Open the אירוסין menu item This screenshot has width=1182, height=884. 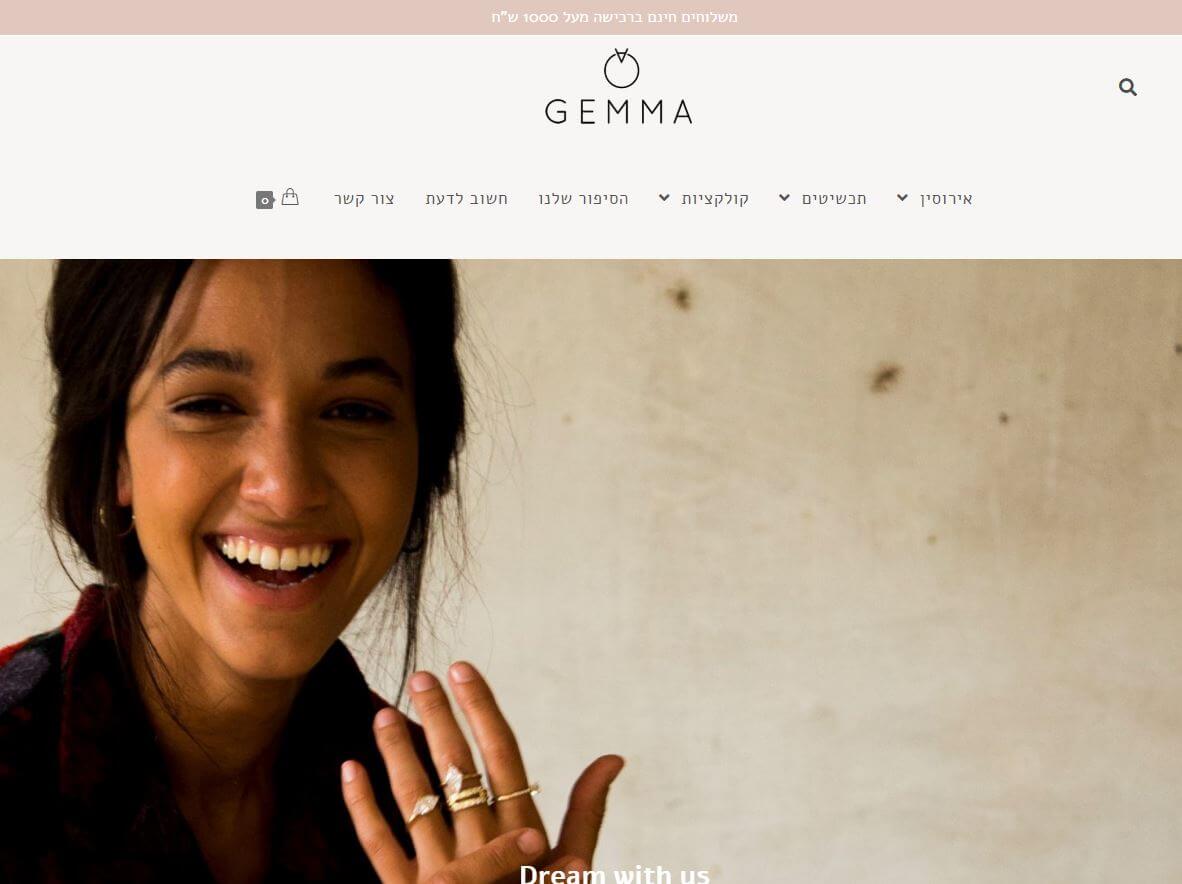tap(946, 199)
